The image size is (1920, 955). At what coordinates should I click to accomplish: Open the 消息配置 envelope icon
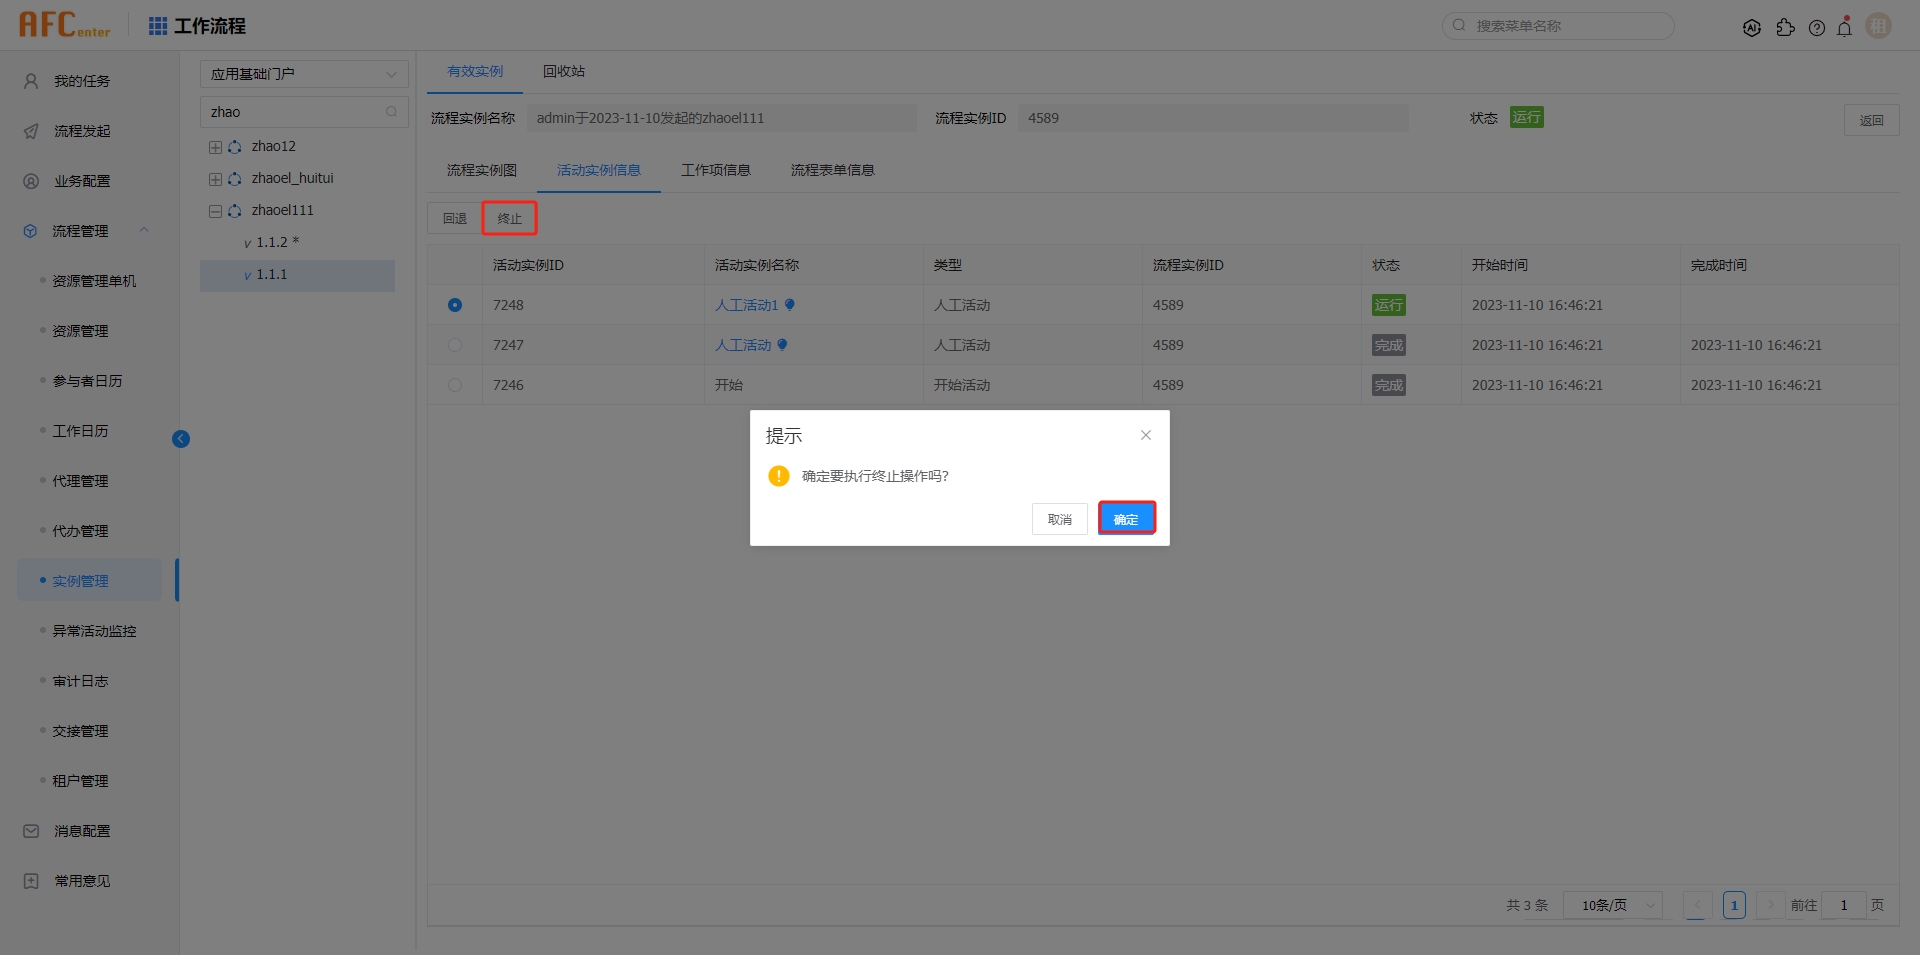click(x=29, y=830)
